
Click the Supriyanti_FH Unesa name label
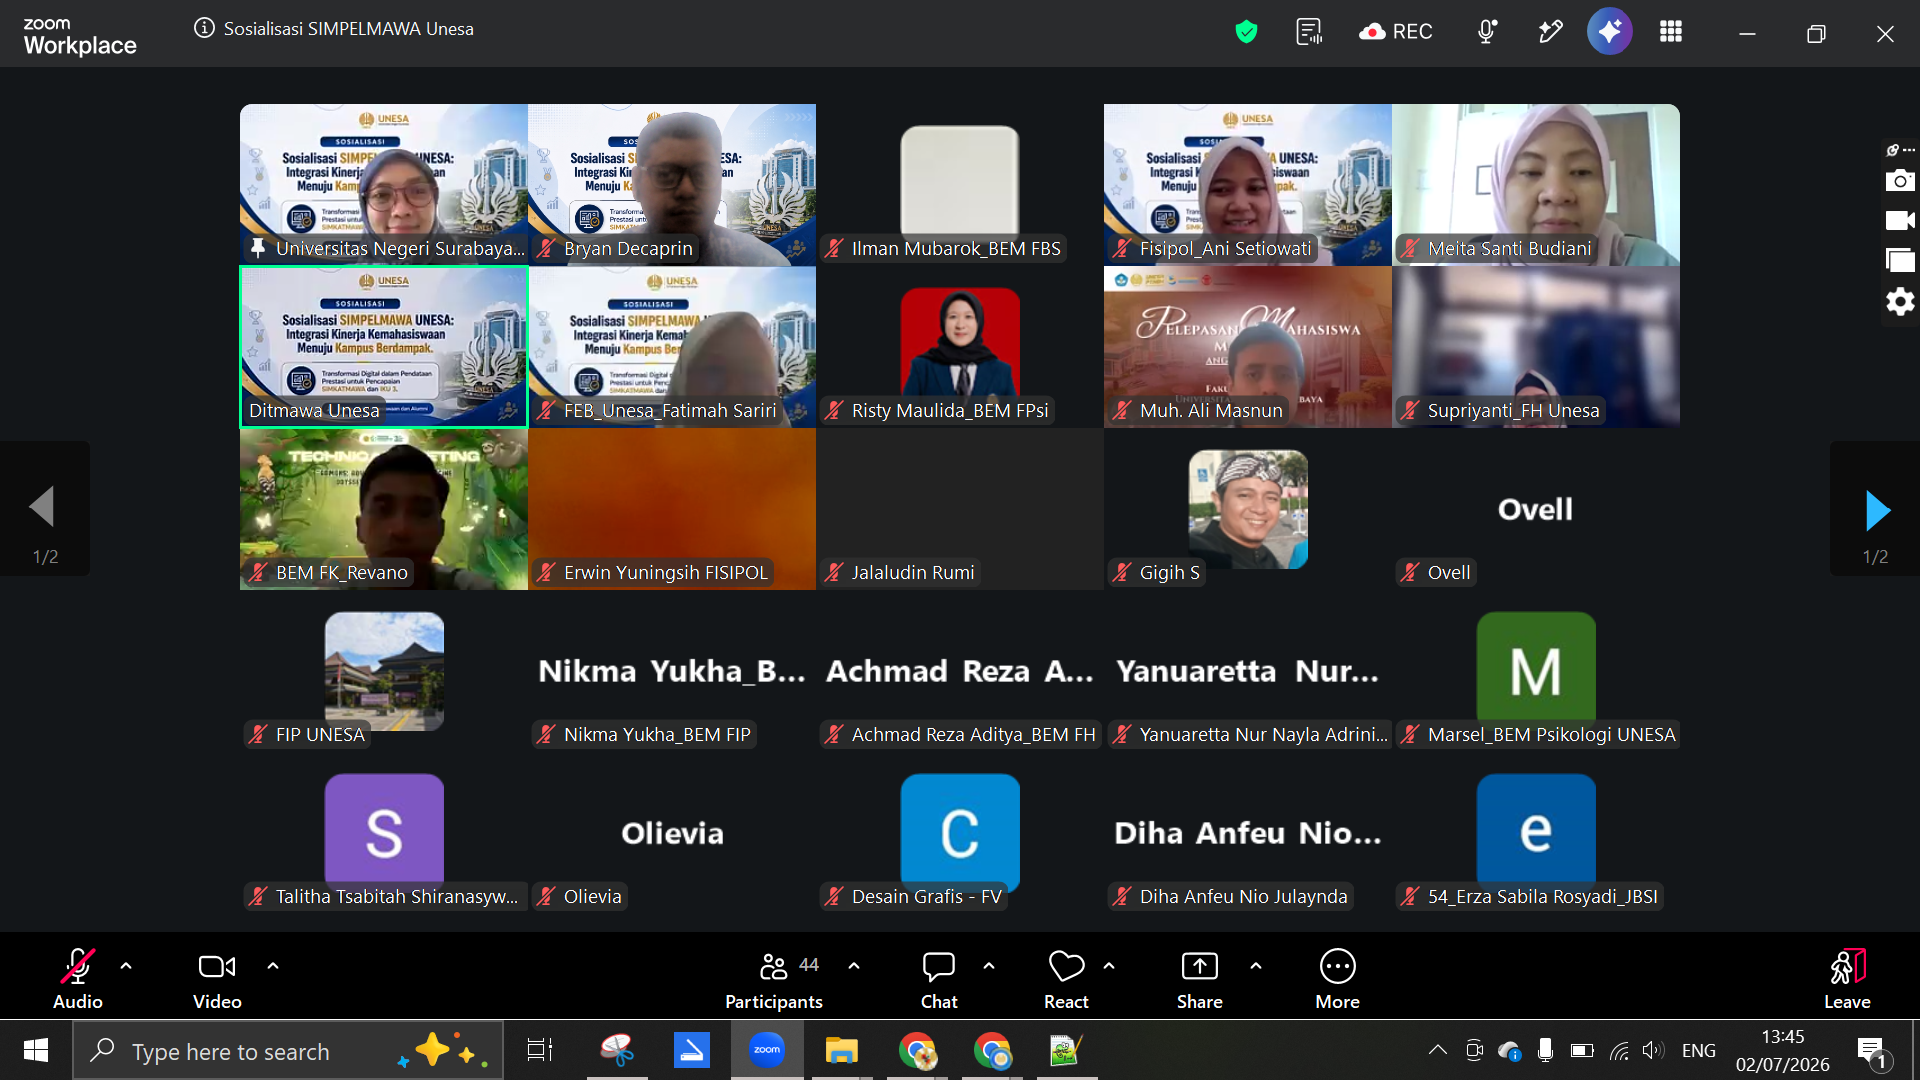1514,410
